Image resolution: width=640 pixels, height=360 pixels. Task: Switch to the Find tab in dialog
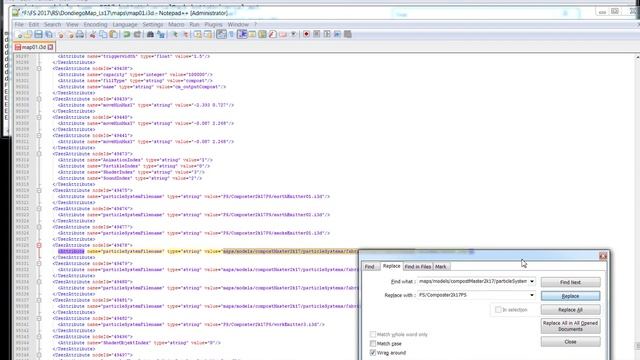[x=370, y=267]
